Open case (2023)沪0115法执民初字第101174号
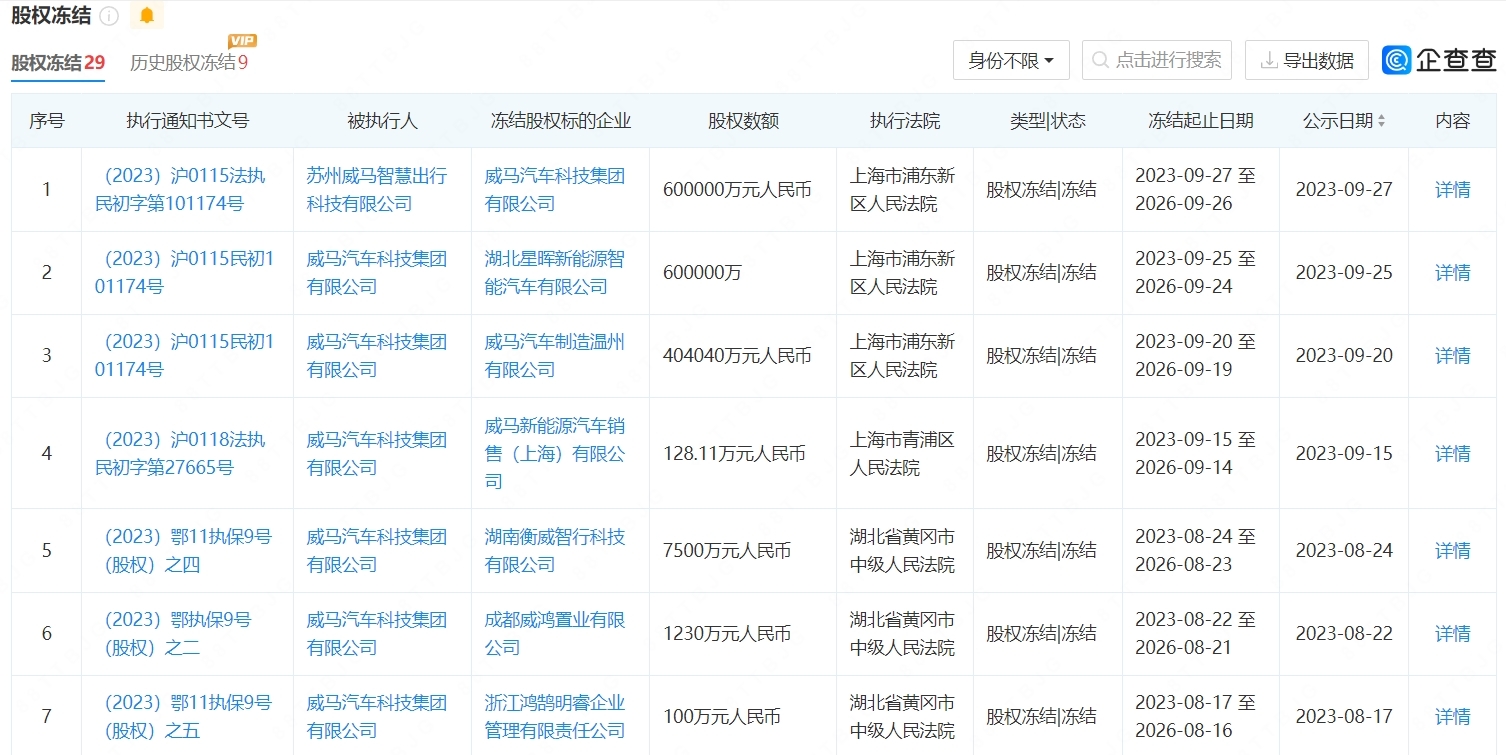1506x755 pixels. pyautogui.click(x=180, y=190)
